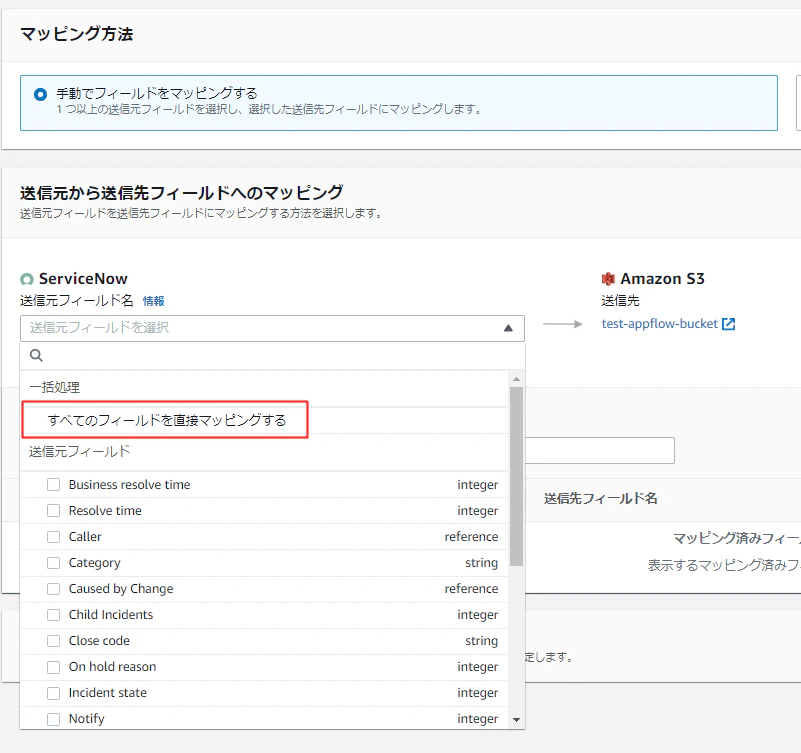This screenshot has height=753, width=801.
Task: Enable the Caused by Change checkbox
Action: coord(54,589)
